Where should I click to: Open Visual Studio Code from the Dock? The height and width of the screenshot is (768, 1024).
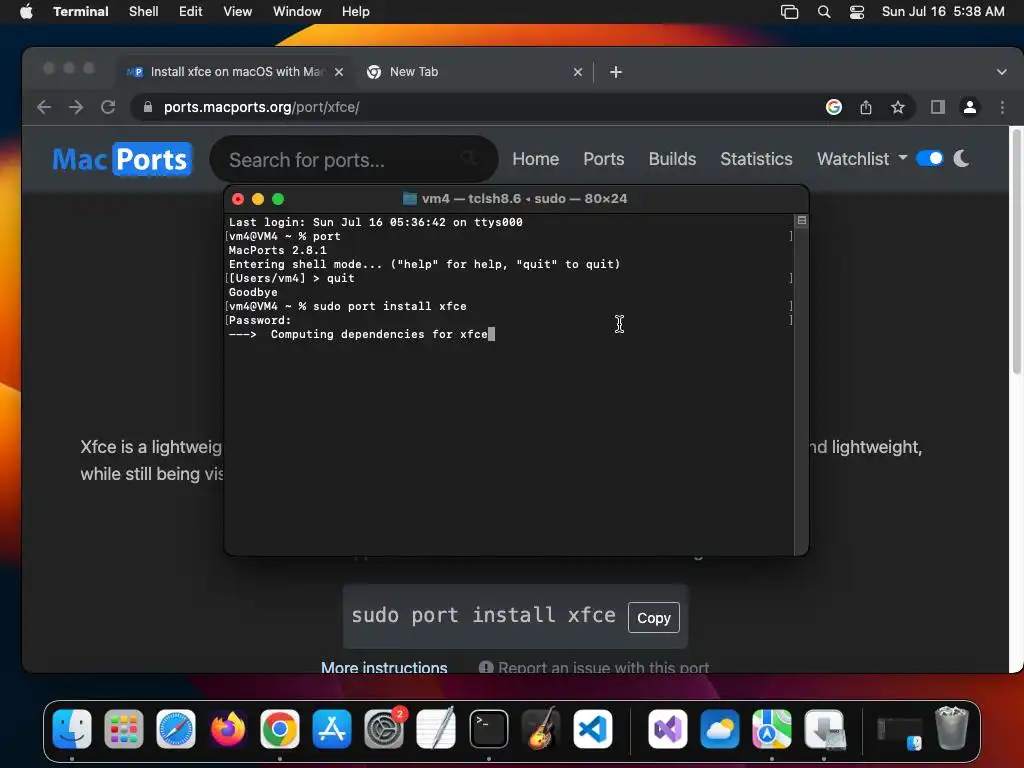(x=593, y=729)
